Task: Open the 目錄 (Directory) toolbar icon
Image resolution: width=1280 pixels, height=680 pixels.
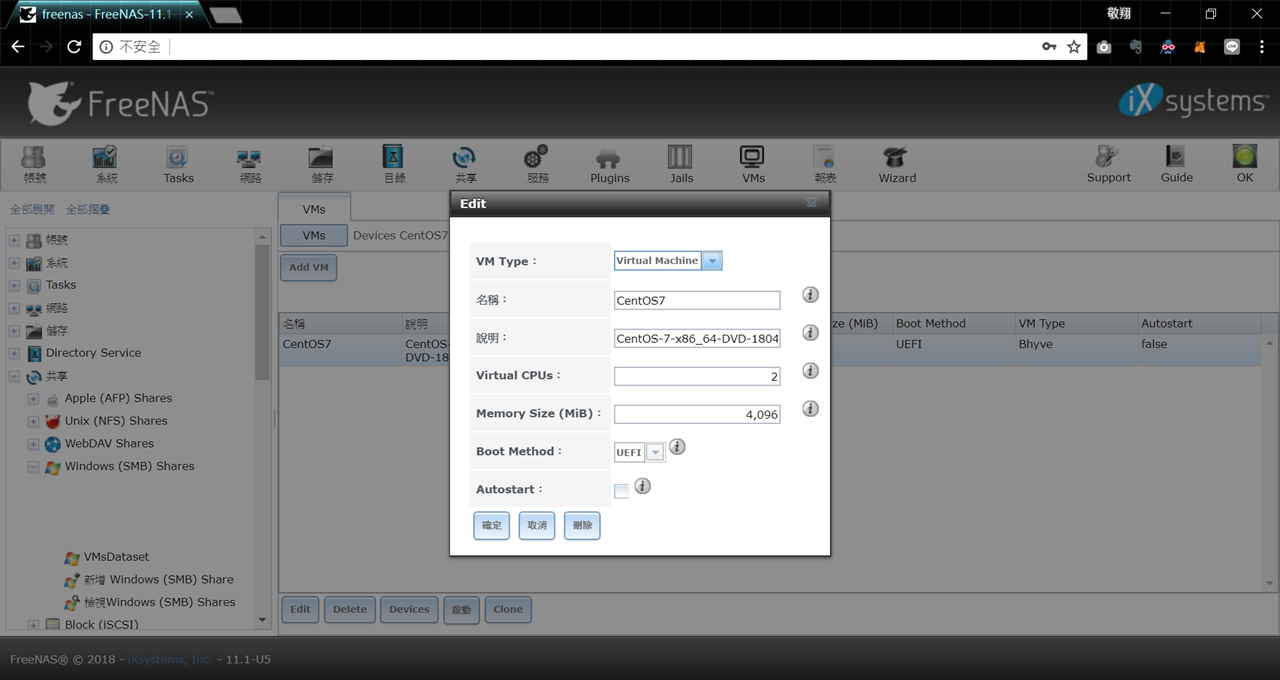Action: pos(394,164)
